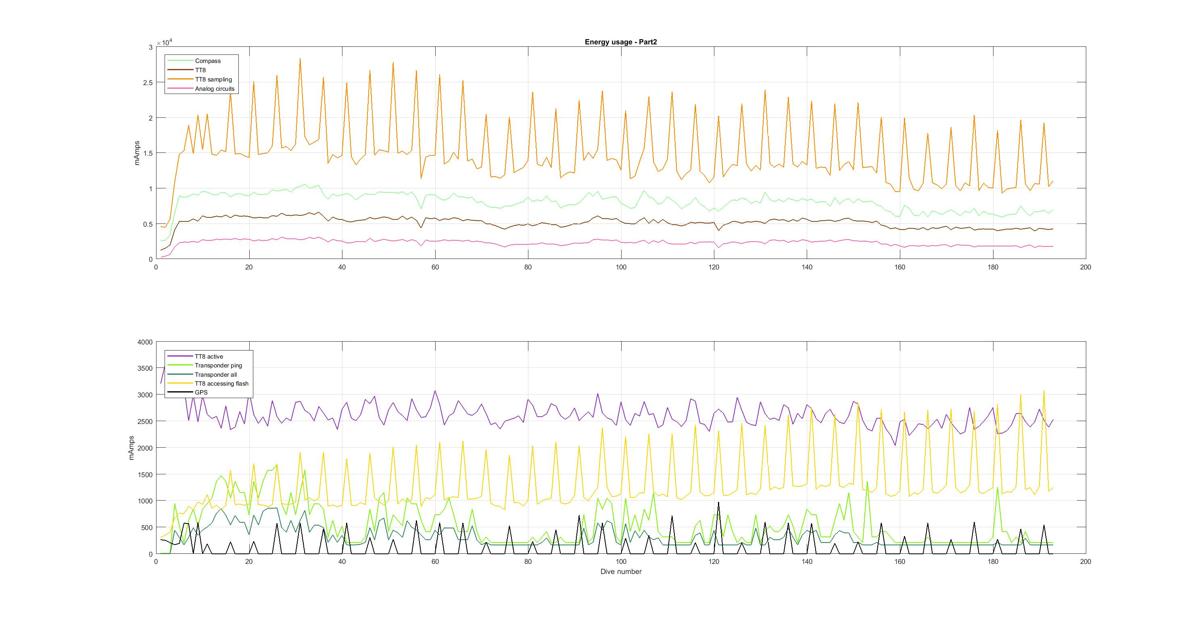Select the "1500" y-axis tick label

click(144, 475)
